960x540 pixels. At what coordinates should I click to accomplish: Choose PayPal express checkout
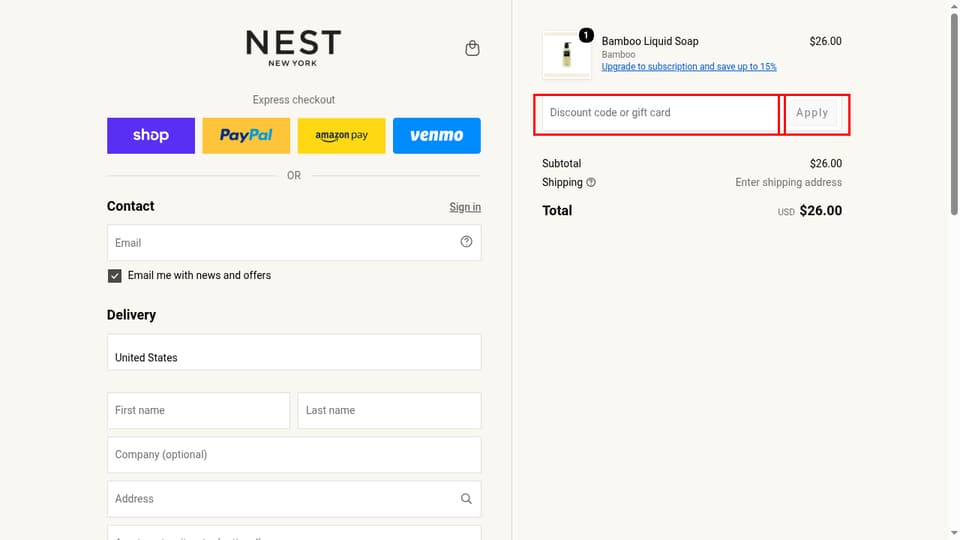click(x=246, y=135)
